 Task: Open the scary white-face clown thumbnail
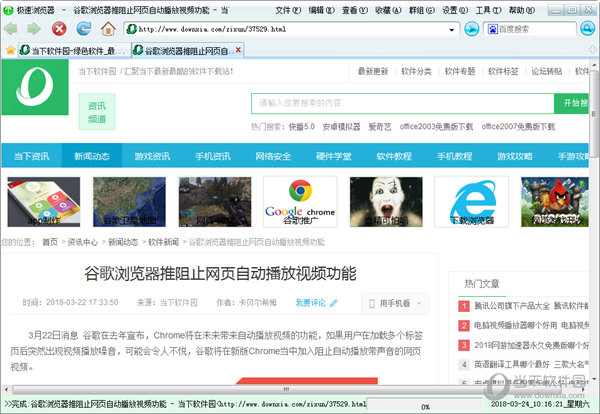(x=386, y=202)
